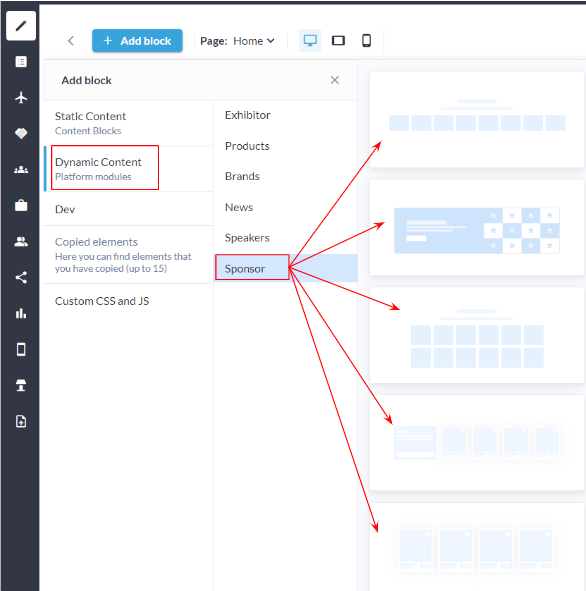Choose the two-row sponsor grid layout thumbnail
Image resolution: width=586 pixels, height=591 pixels.
[477, 335]
